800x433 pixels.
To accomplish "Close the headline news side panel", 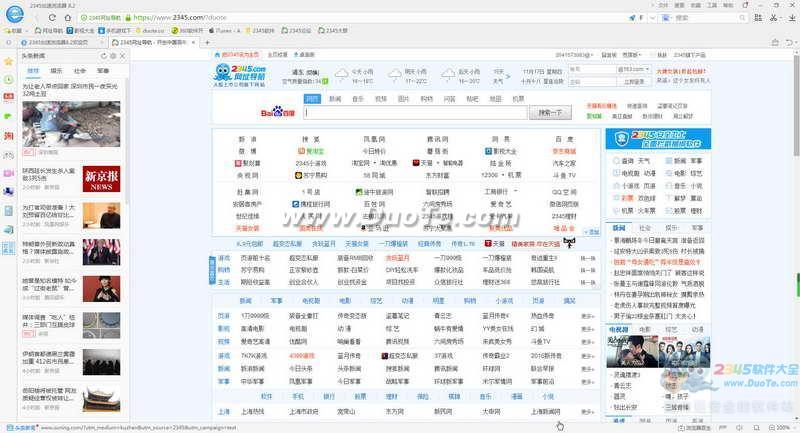I will pos(122,56).
